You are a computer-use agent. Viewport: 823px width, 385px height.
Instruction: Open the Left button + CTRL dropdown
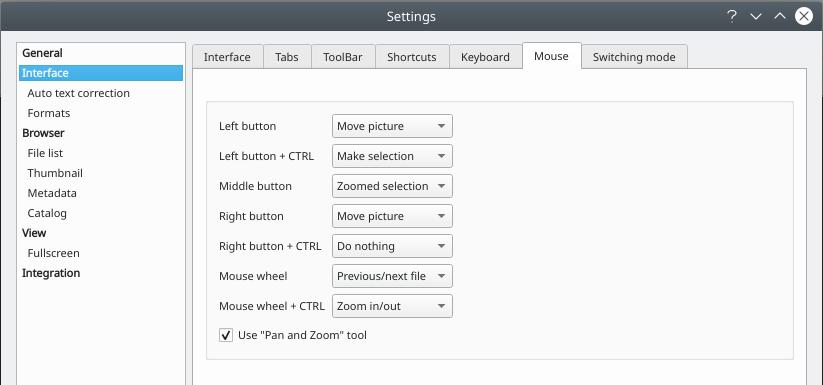point(392,156)
